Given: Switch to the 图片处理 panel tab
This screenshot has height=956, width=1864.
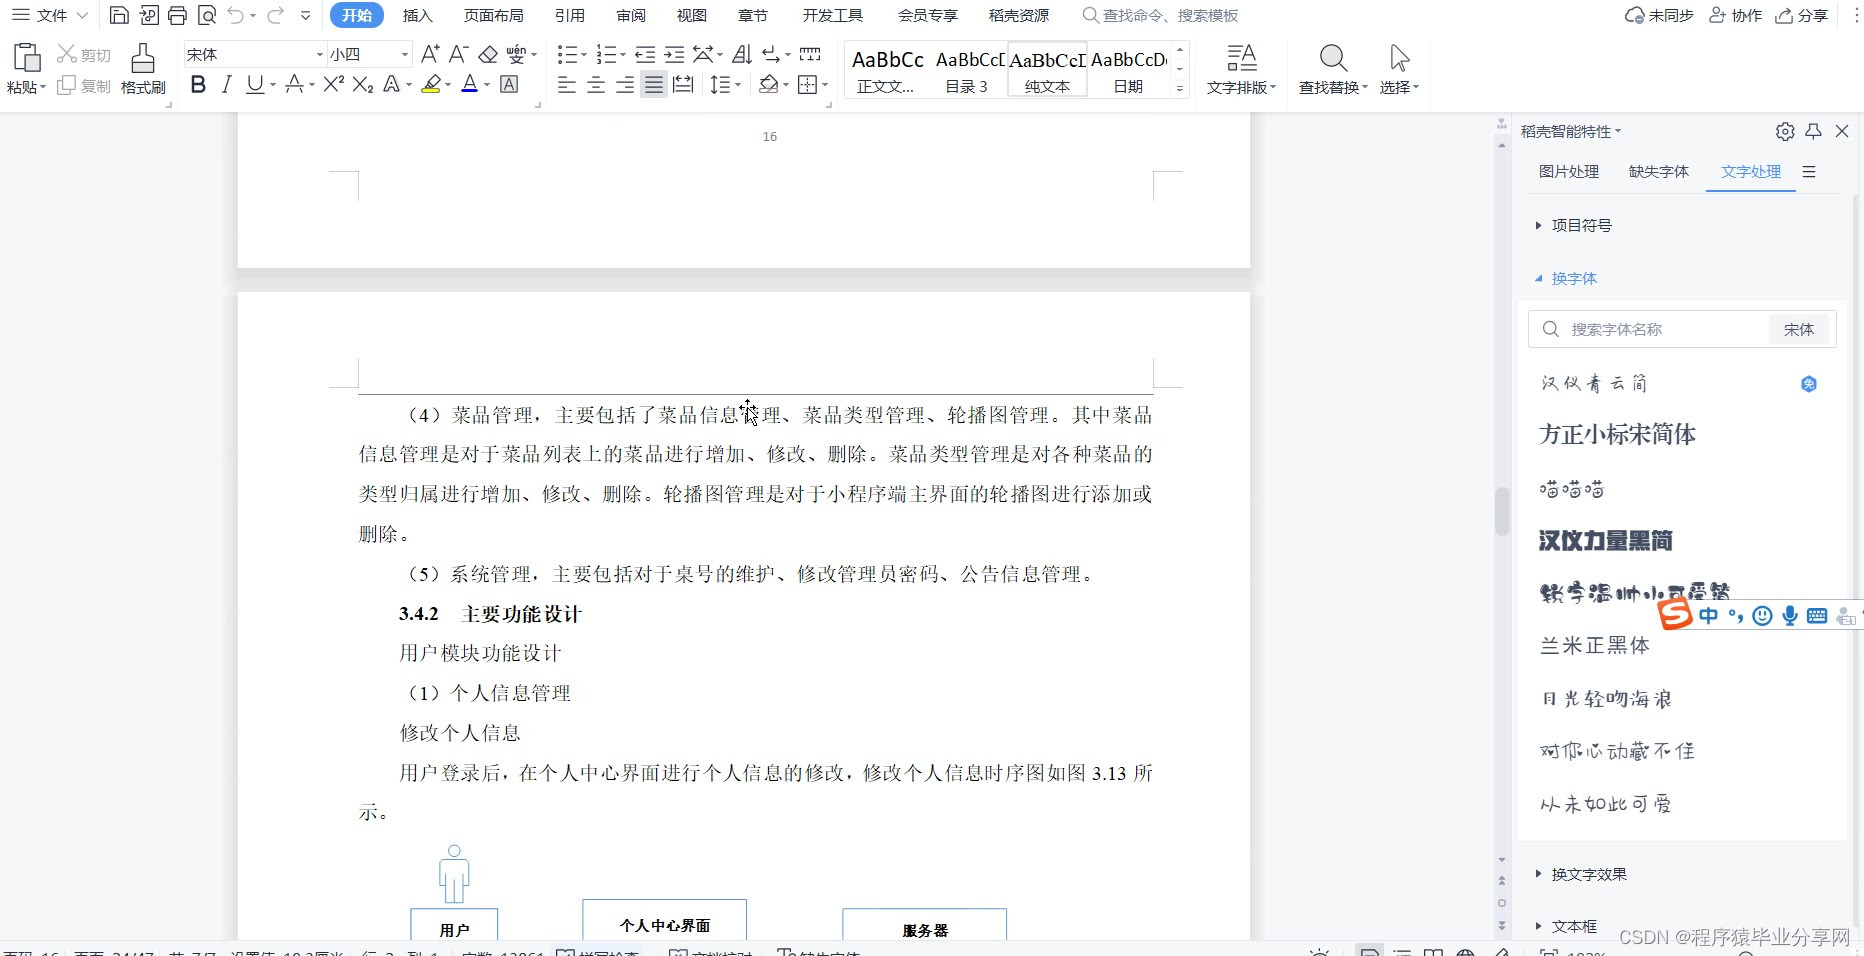Looking at the screenshot, I should tap(1569, 171).
